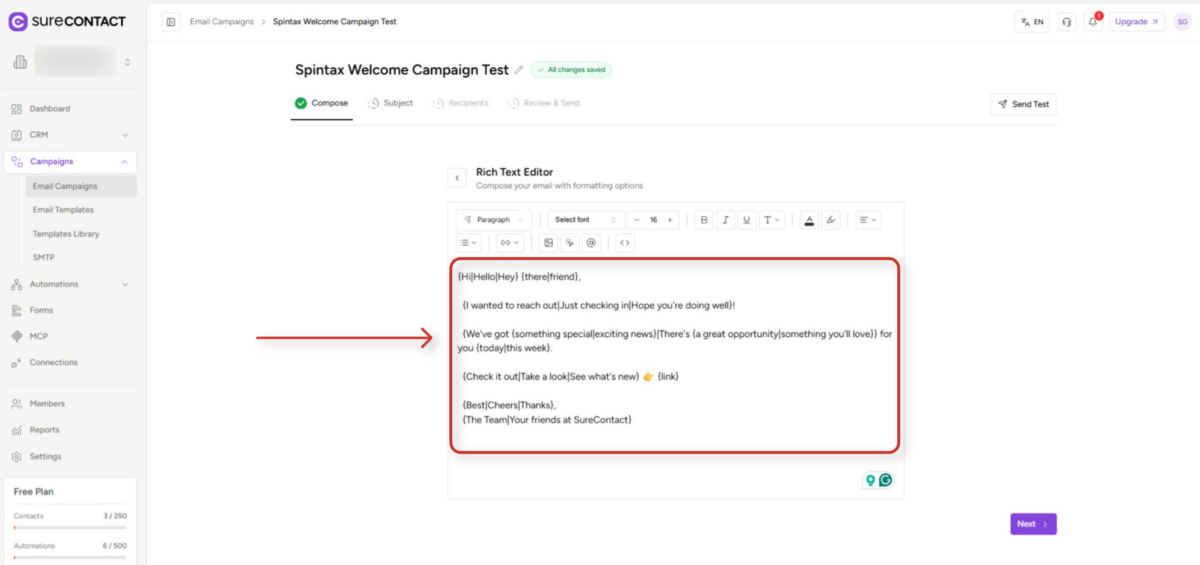Screen dimensions: 1200x565
Task: Click inside the email body text area
Action: pyautogui.click(x=675, y=356)
